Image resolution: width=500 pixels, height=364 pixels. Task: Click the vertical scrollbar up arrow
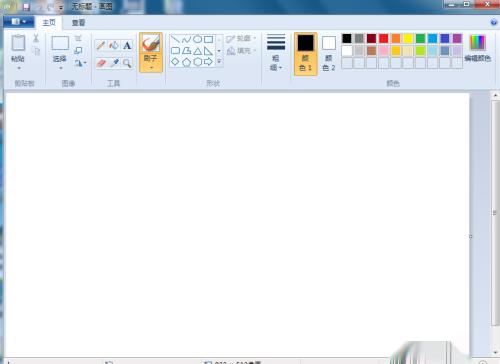[x=495, y=95]
